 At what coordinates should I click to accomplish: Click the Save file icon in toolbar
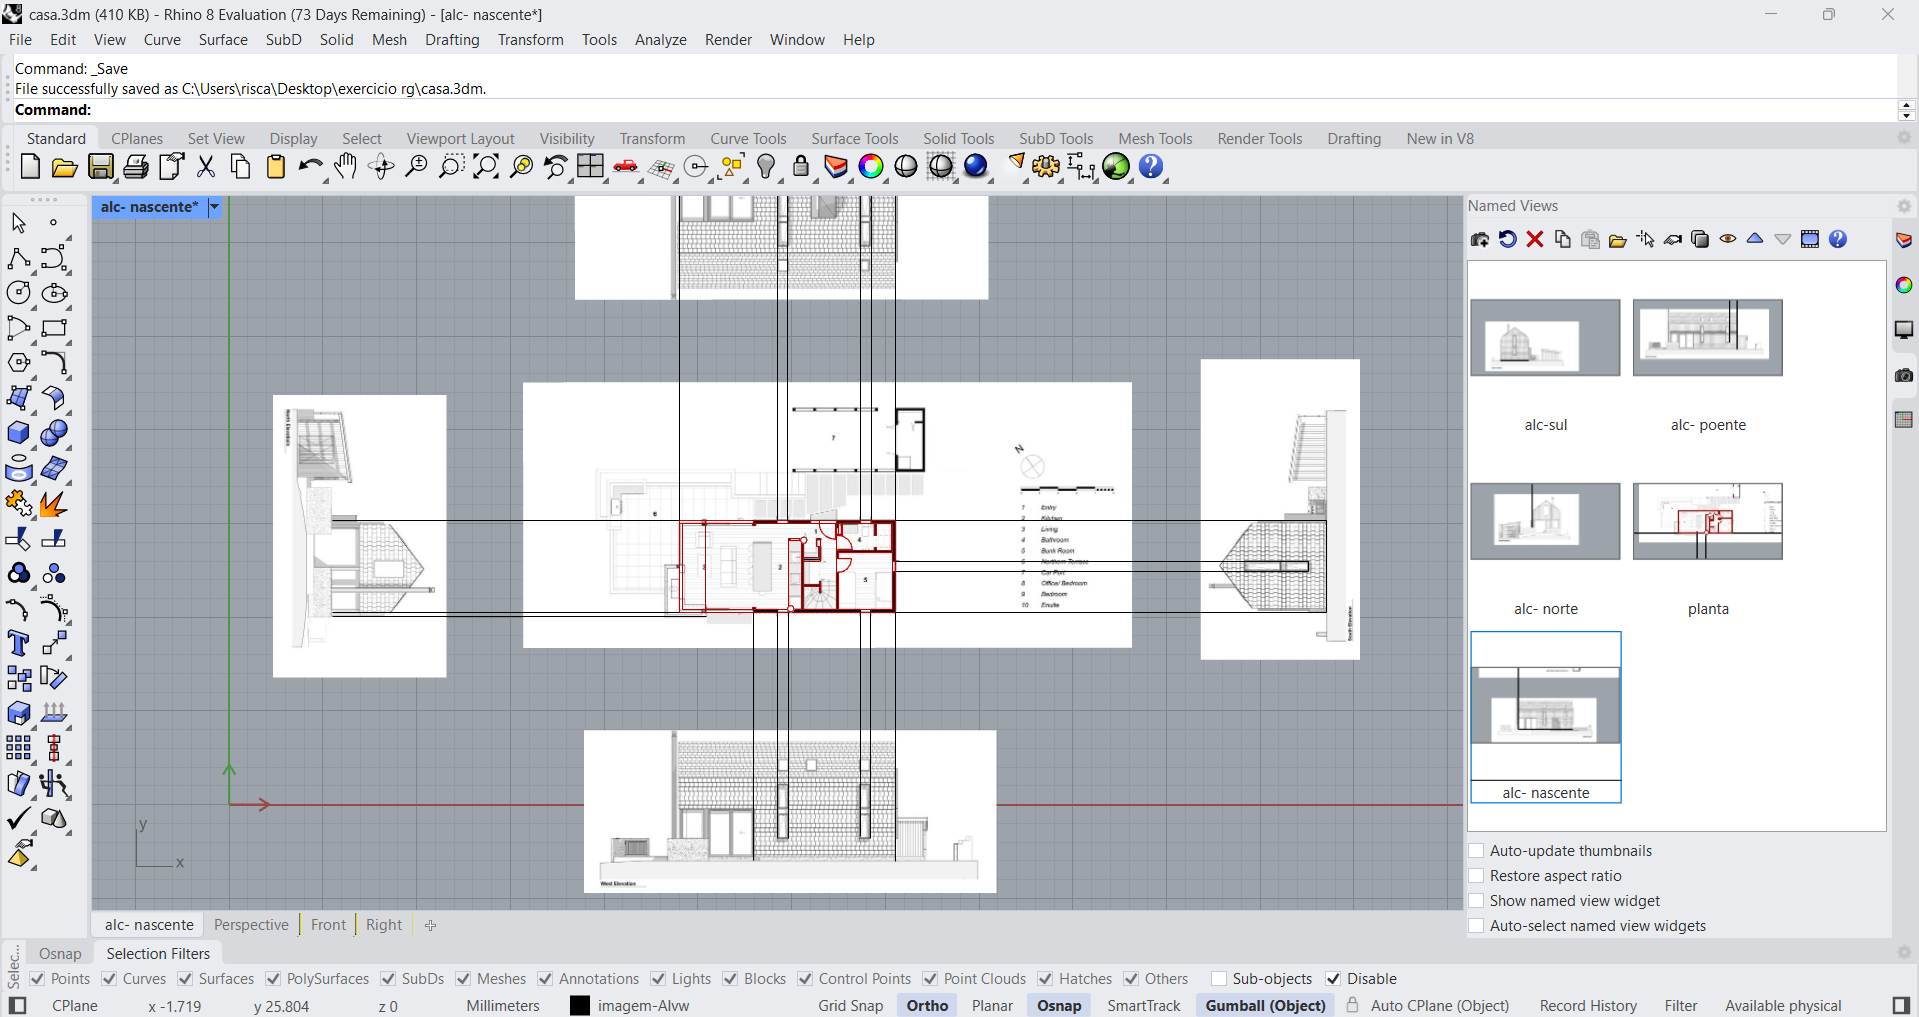[101, 167]
